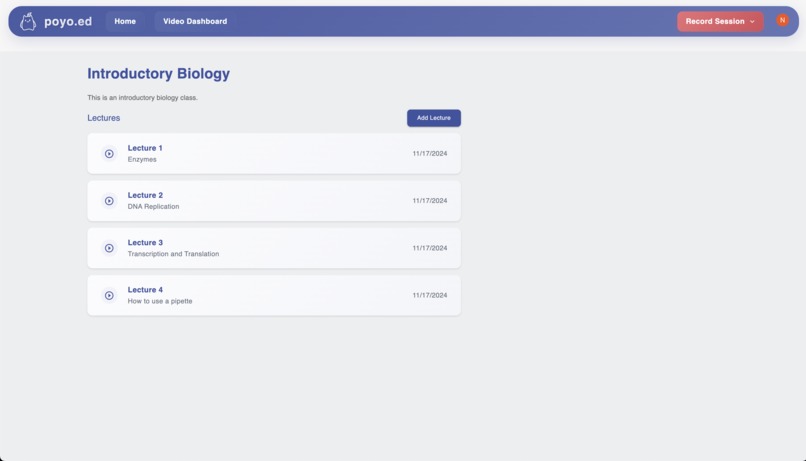
Task: Open the Video Dashboard menu item
Action: [x=195, y=22]
